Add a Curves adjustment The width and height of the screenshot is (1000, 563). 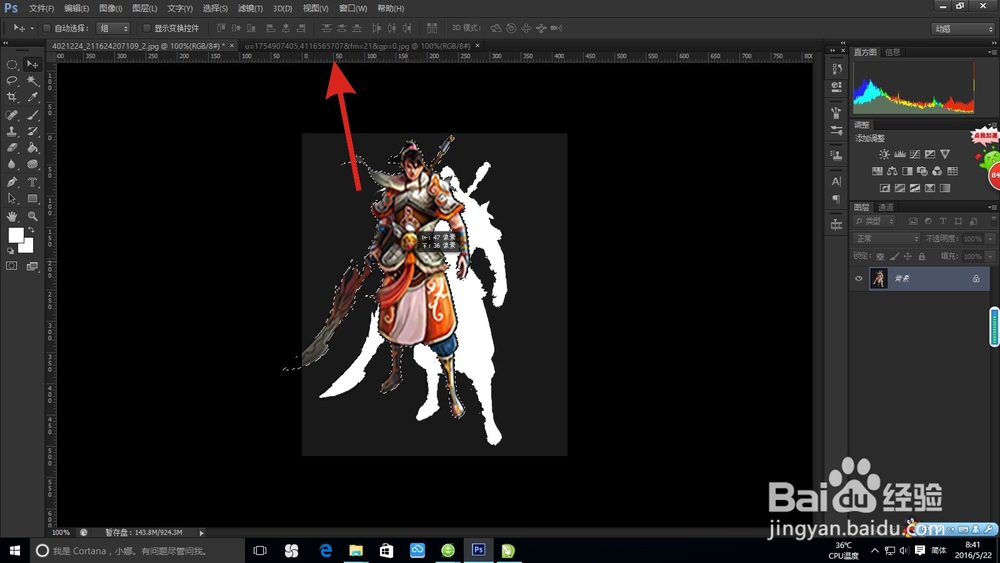(915, 154)
